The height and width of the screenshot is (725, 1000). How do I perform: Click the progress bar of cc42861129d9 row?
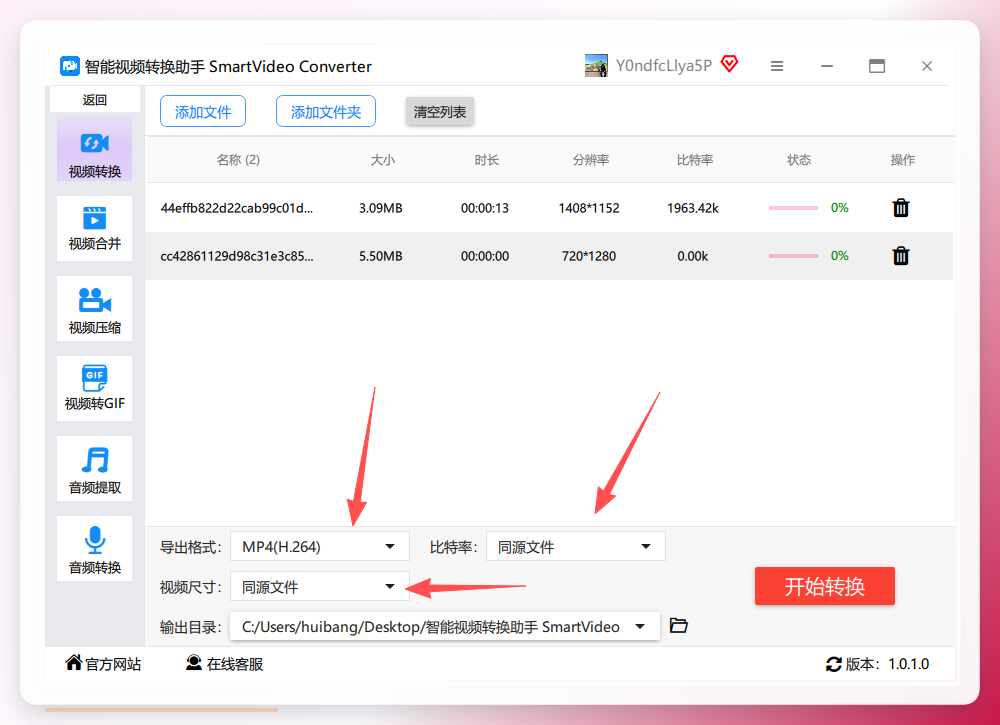tap(793, 256)
